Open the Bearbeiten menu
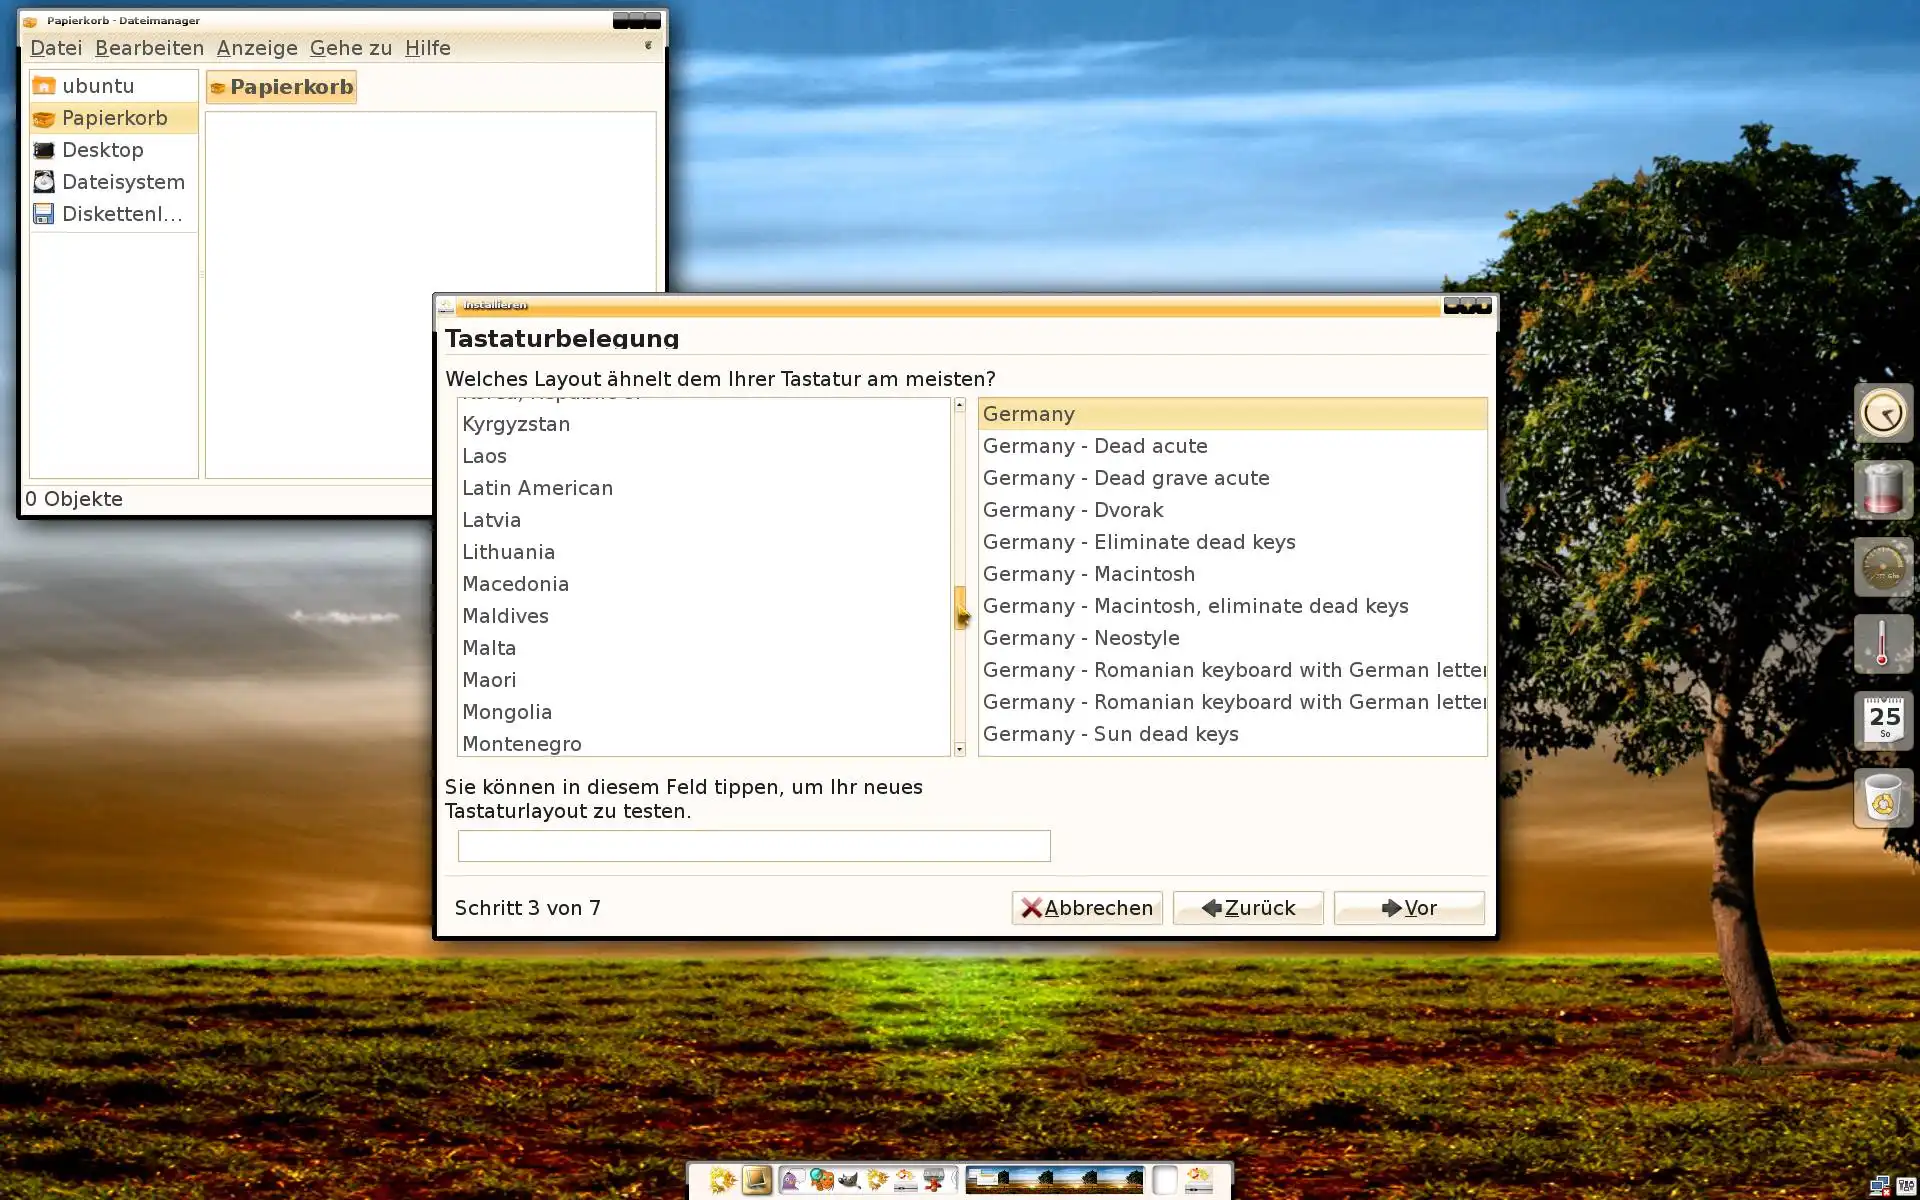Screen dimensions: 1920x1200 (x=149, y=48)
